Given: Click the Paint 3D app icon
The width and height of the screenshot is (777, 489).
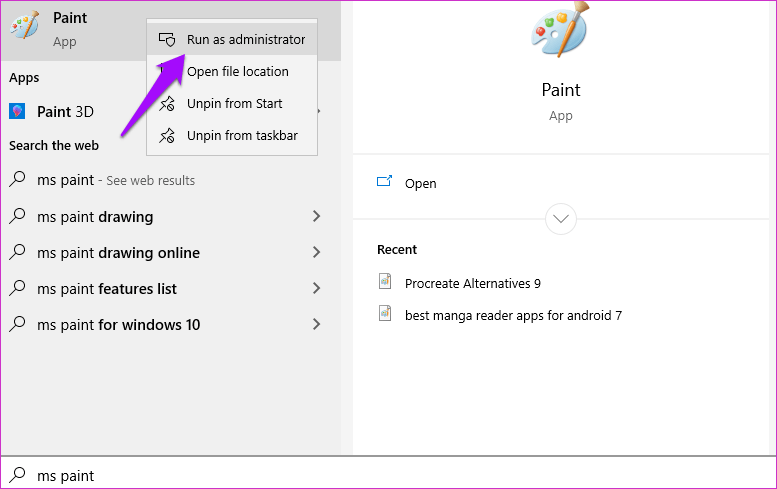Looking at the screenshot, I should click(x=18, y=111).
